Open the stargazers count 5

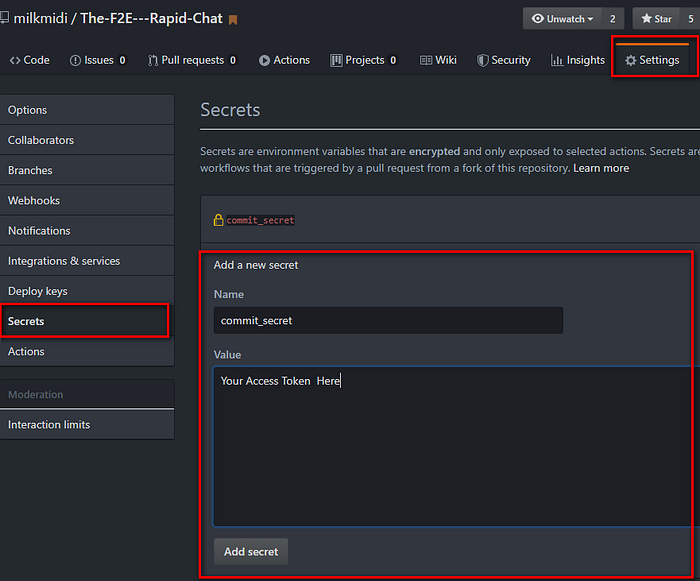(x=690, y=19)
